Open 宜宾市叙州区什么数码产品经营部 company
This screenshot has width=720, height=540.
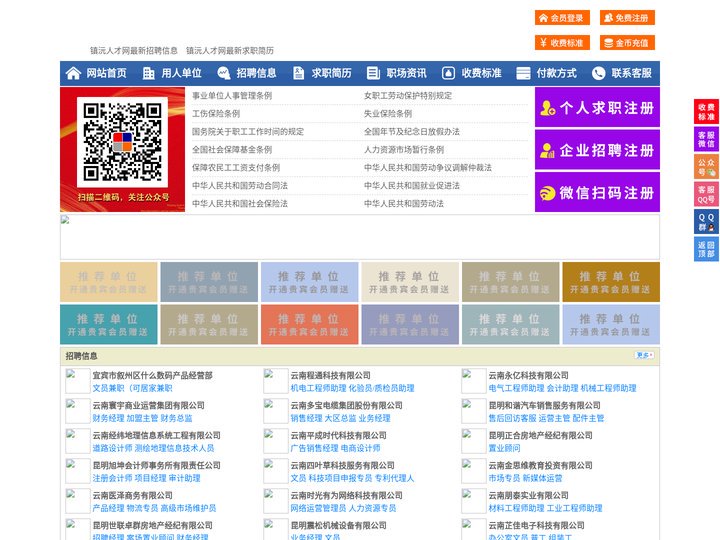[152, 375]
